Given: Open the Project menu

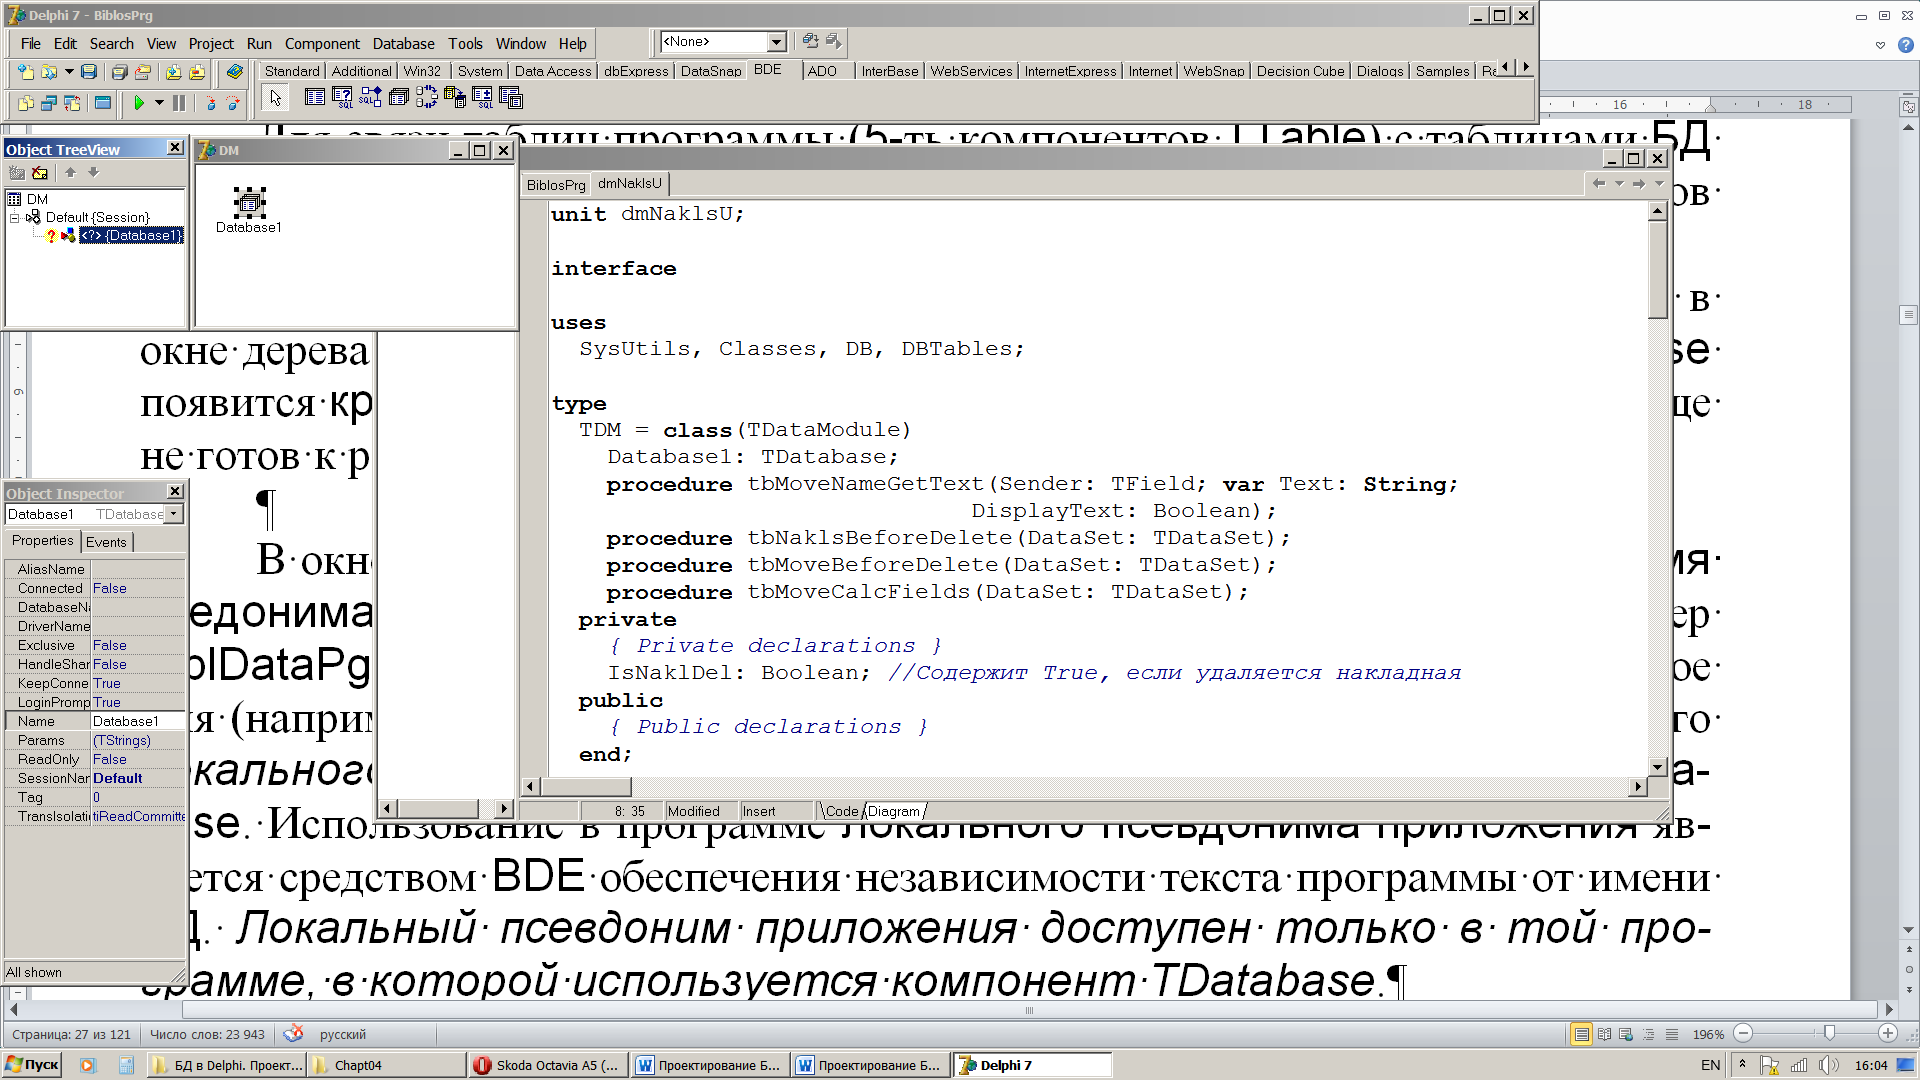Looking at the screenshot, I should pyautogui.click(x=211, y=44).
